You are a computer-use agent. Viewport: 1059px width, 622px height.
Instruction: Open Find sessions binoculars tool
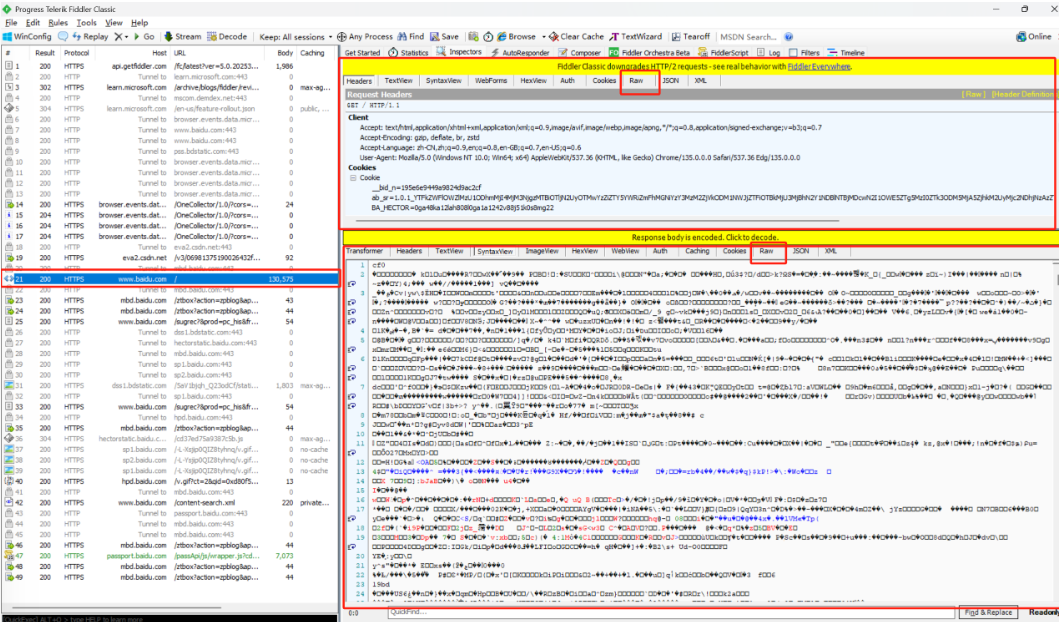411,36
